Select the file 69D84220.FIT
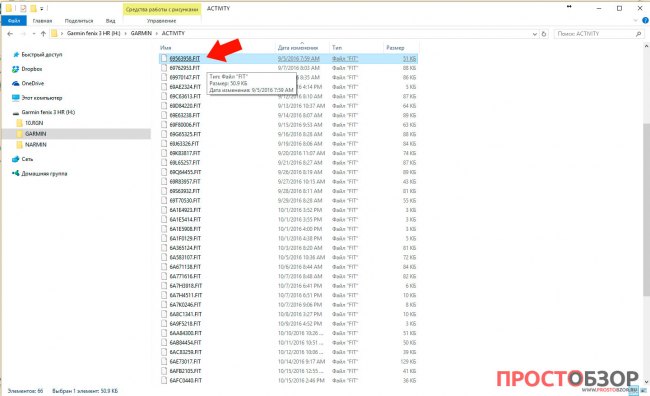The height and width of the screenshot is (396, 650). pyautogui.click(x=185, y=106)
